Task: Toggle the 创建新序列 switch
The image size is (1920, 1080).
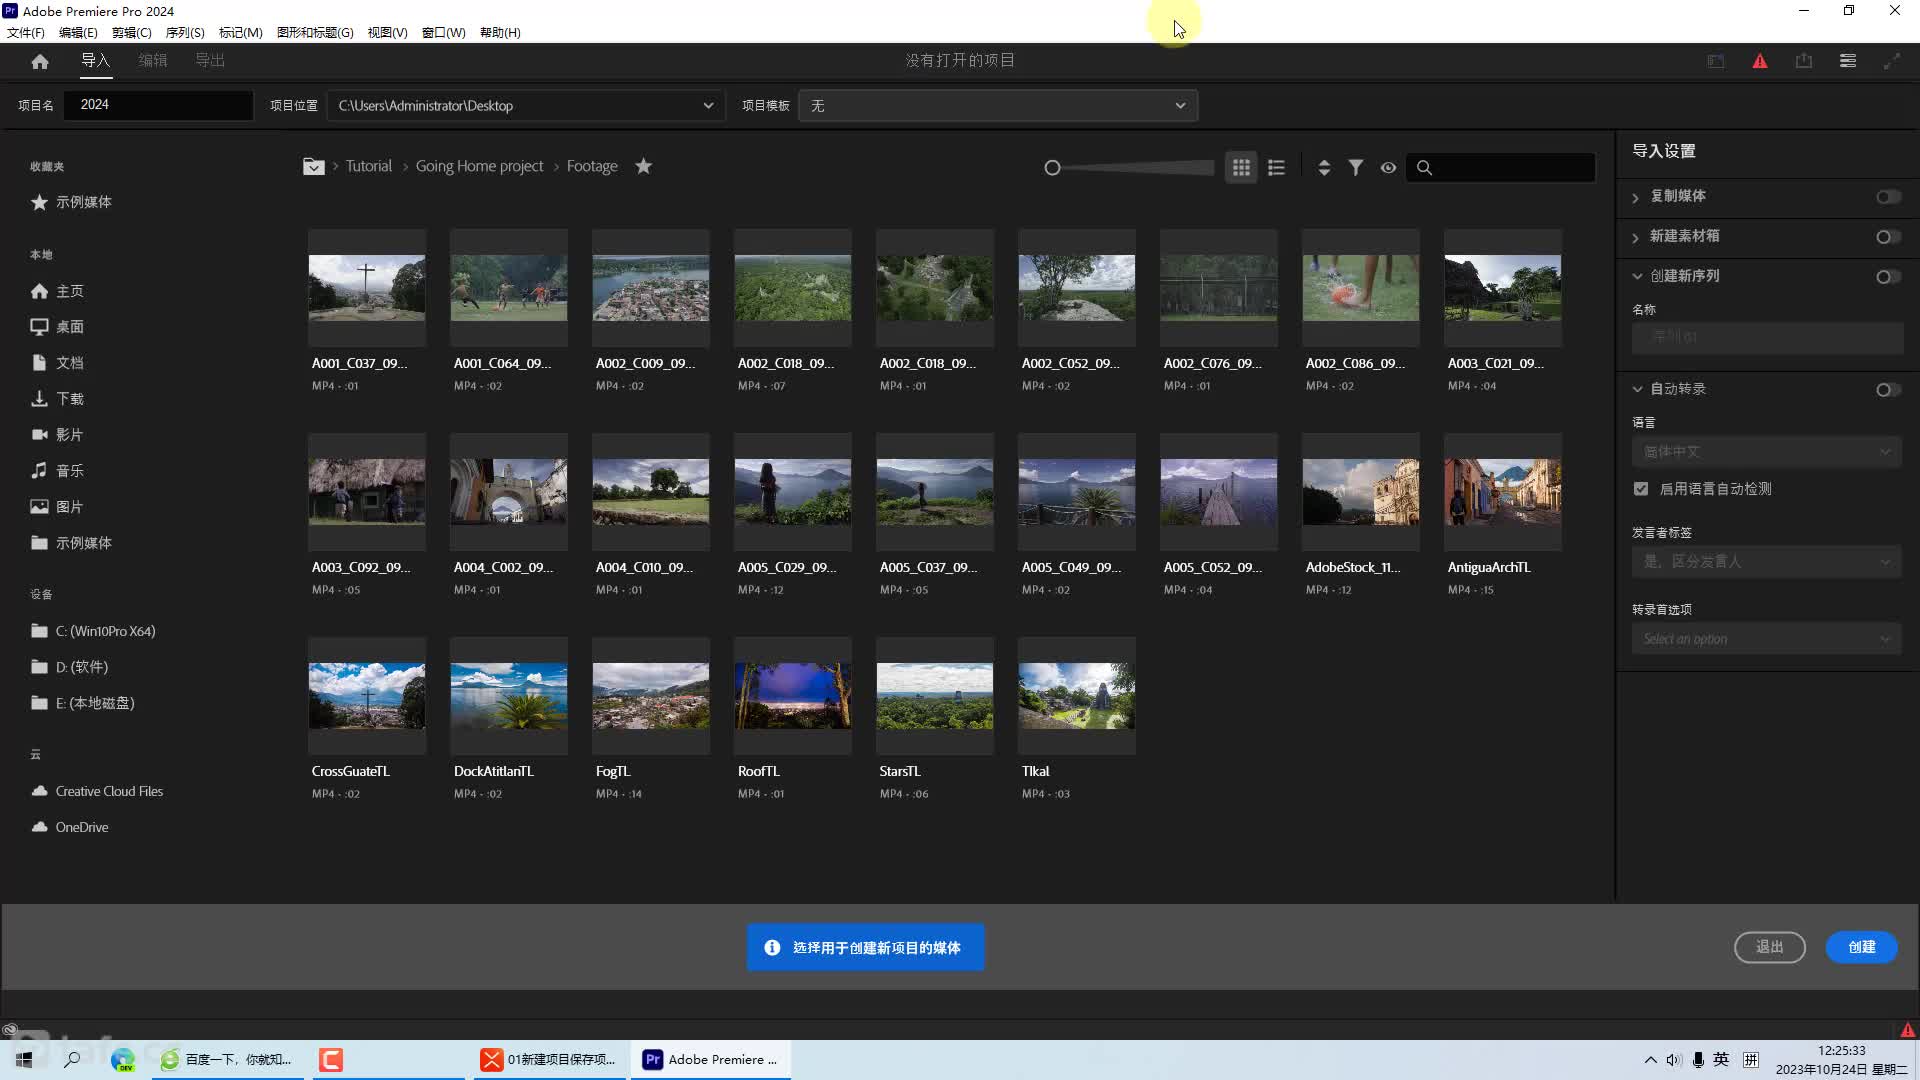Action: 1888,277
